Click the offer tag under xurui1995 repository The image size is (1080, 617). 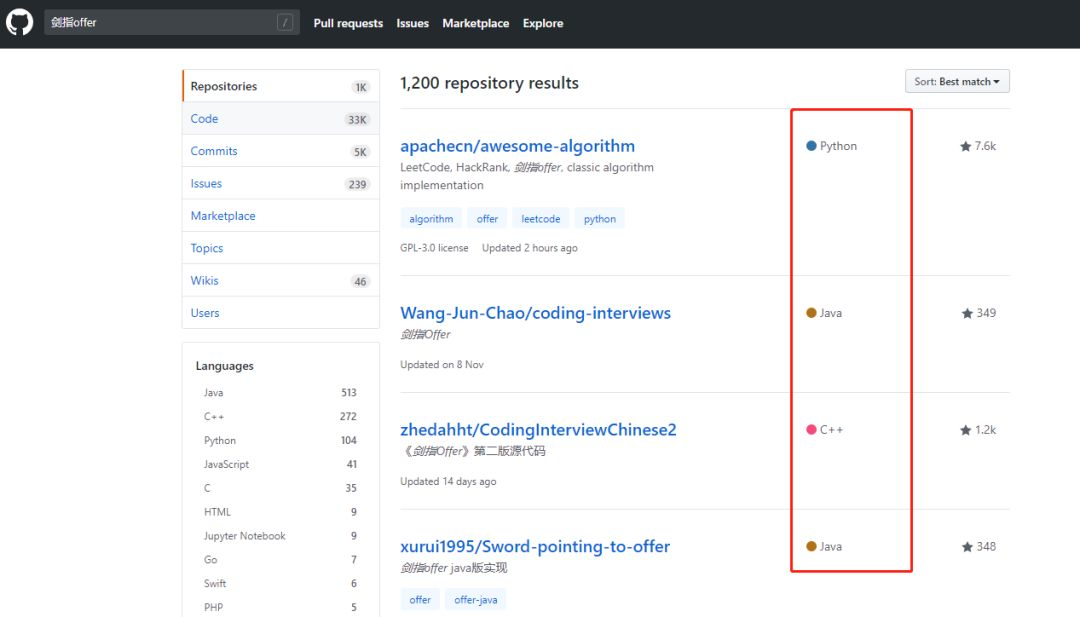(x=420, y=600)
